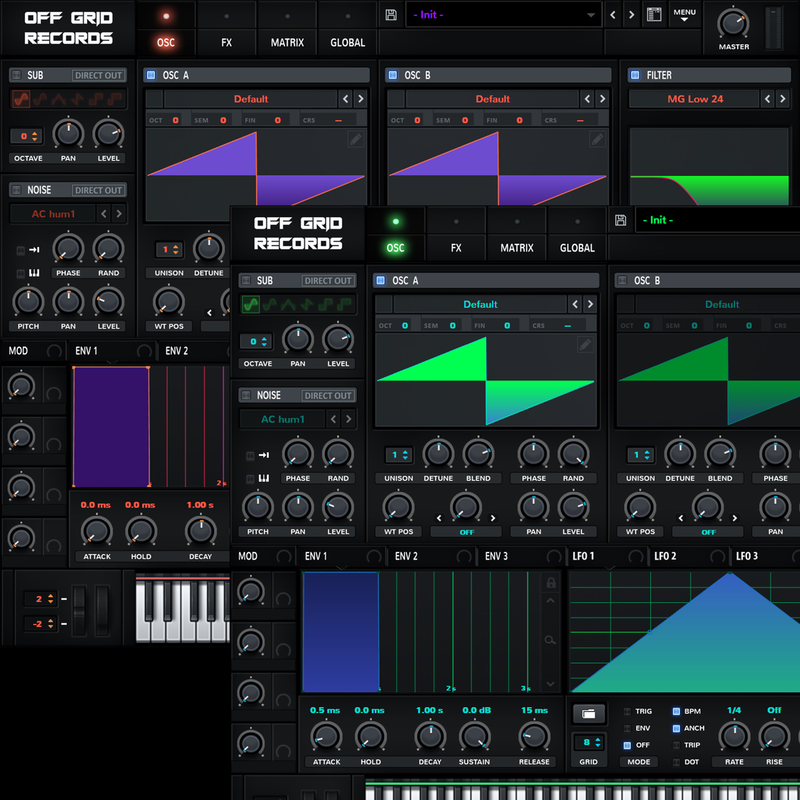Click the AC hum1 noise name in the green-skin window

[x=283, y=419]
